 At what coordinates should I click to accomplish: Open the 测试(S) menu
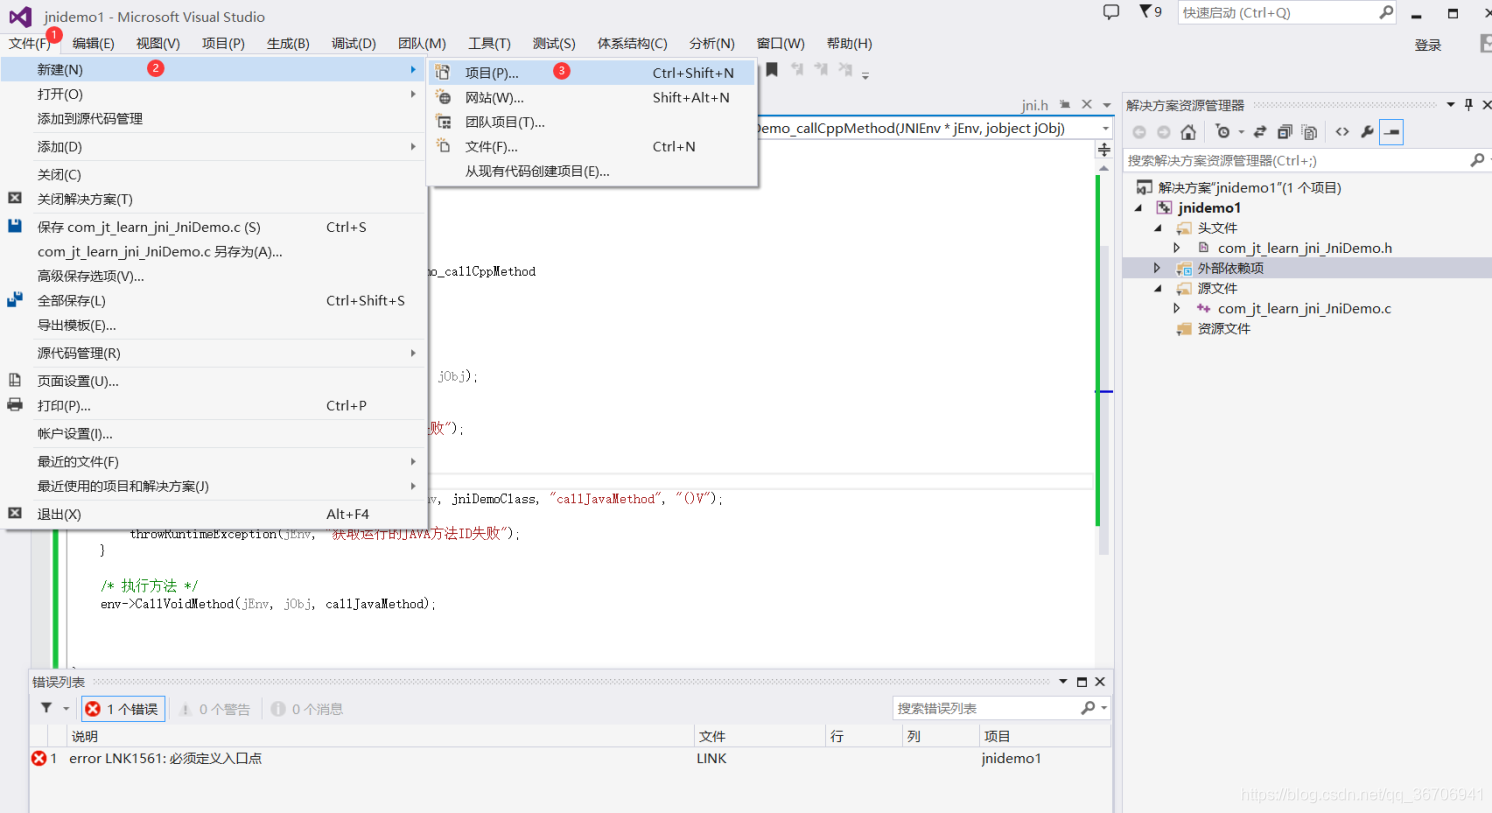(x=554, y=43)
